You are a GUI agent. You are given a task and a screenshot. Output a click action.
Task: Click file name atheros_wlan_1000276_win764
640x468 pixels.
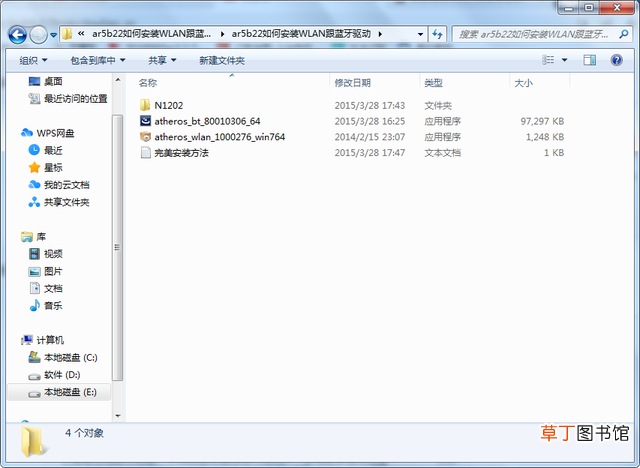coord(220,137)
